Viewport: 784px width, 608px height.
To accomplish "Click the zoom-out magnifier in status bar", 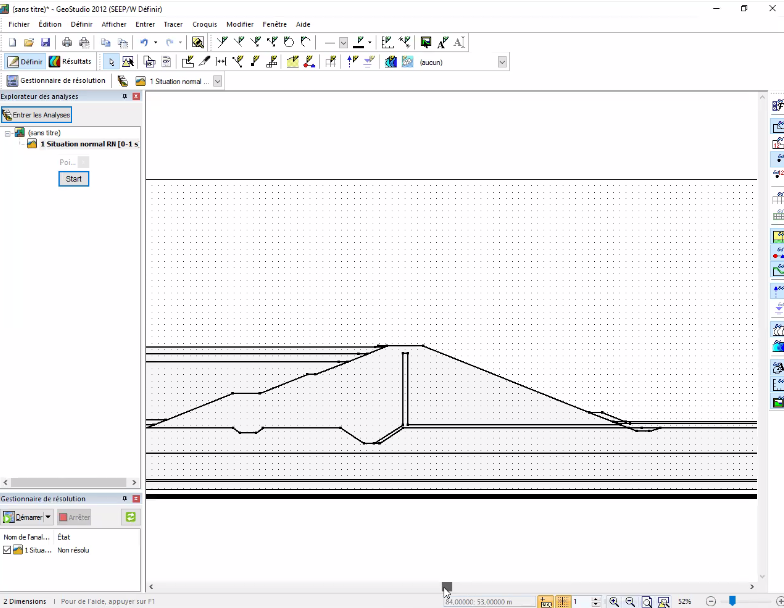I will (630, 602).
